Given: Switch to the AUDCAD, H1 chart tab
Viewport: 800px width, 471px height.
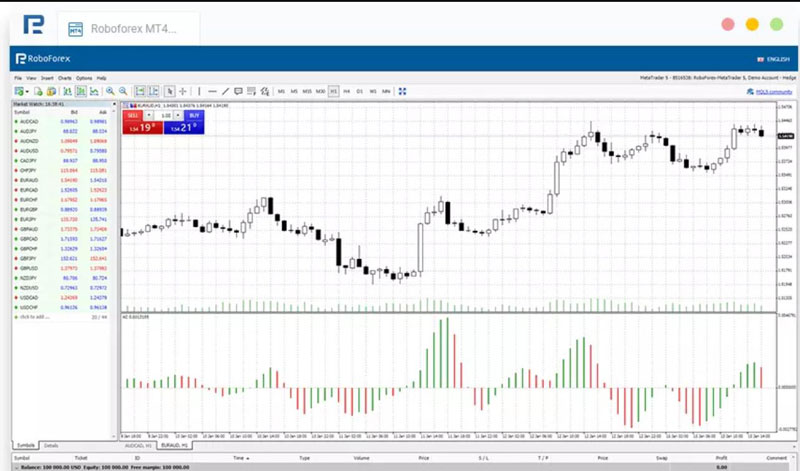Looking at the screenshot, I should (140, 445).
